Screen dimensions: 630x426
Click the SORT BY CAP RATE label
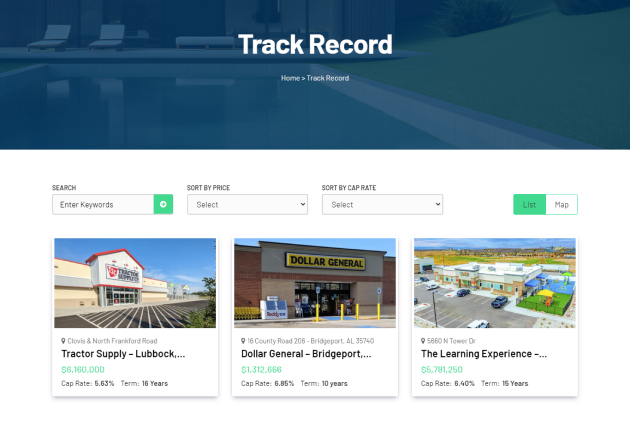(349, 188)
